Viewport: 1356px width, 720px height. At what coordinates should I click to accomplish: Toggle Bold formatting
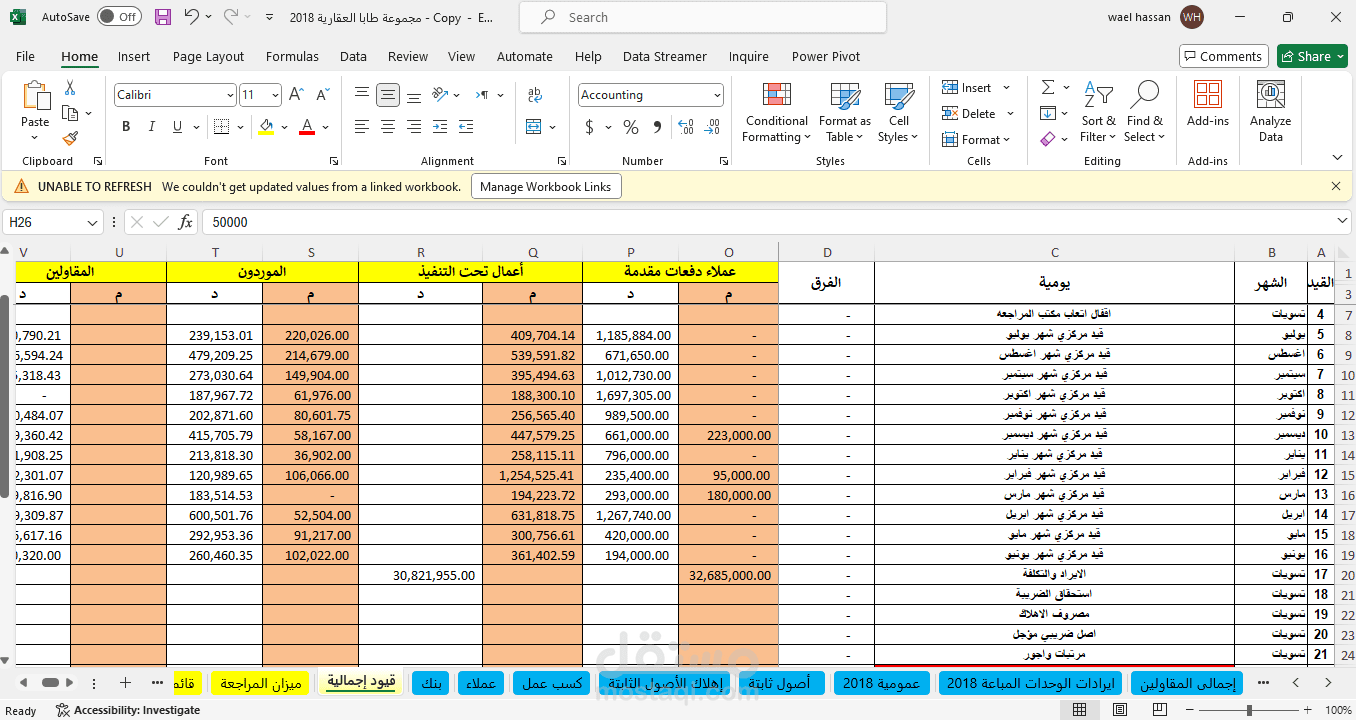tap(126, 127)
